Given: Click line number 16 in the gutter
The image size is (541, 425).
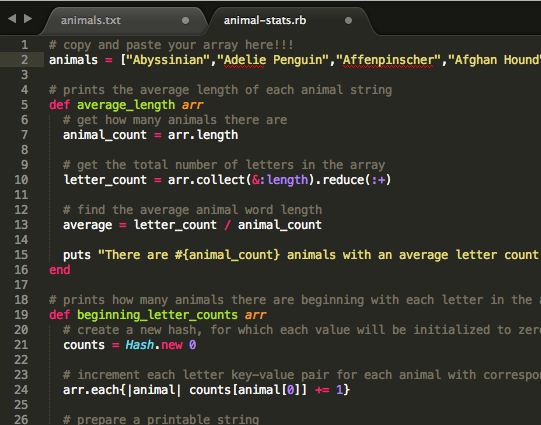Looking at the screenshot, I should 21,269.
